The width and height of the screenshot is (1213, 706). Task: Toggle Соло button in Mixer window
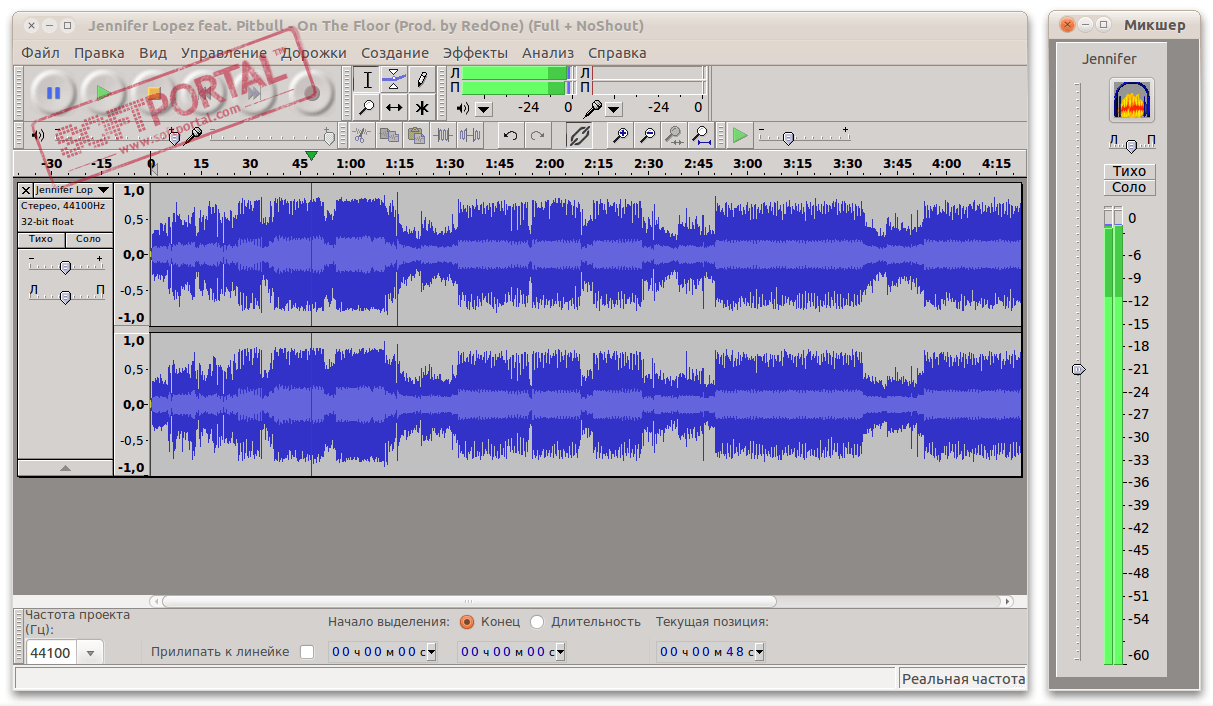(x=1129, y=188)
